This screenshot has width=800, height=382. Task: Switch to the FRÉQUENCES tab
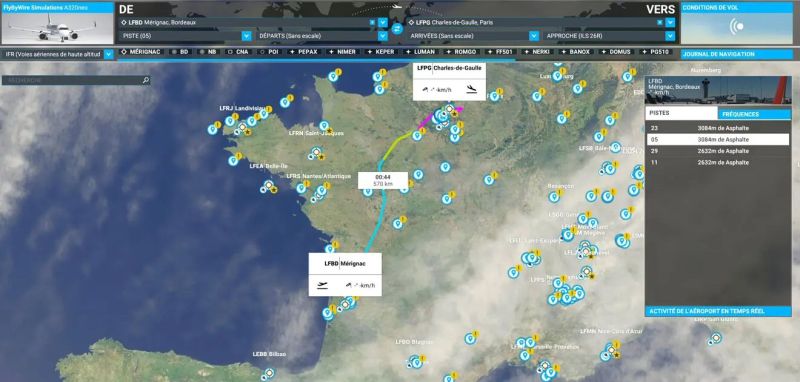(755, 114)
